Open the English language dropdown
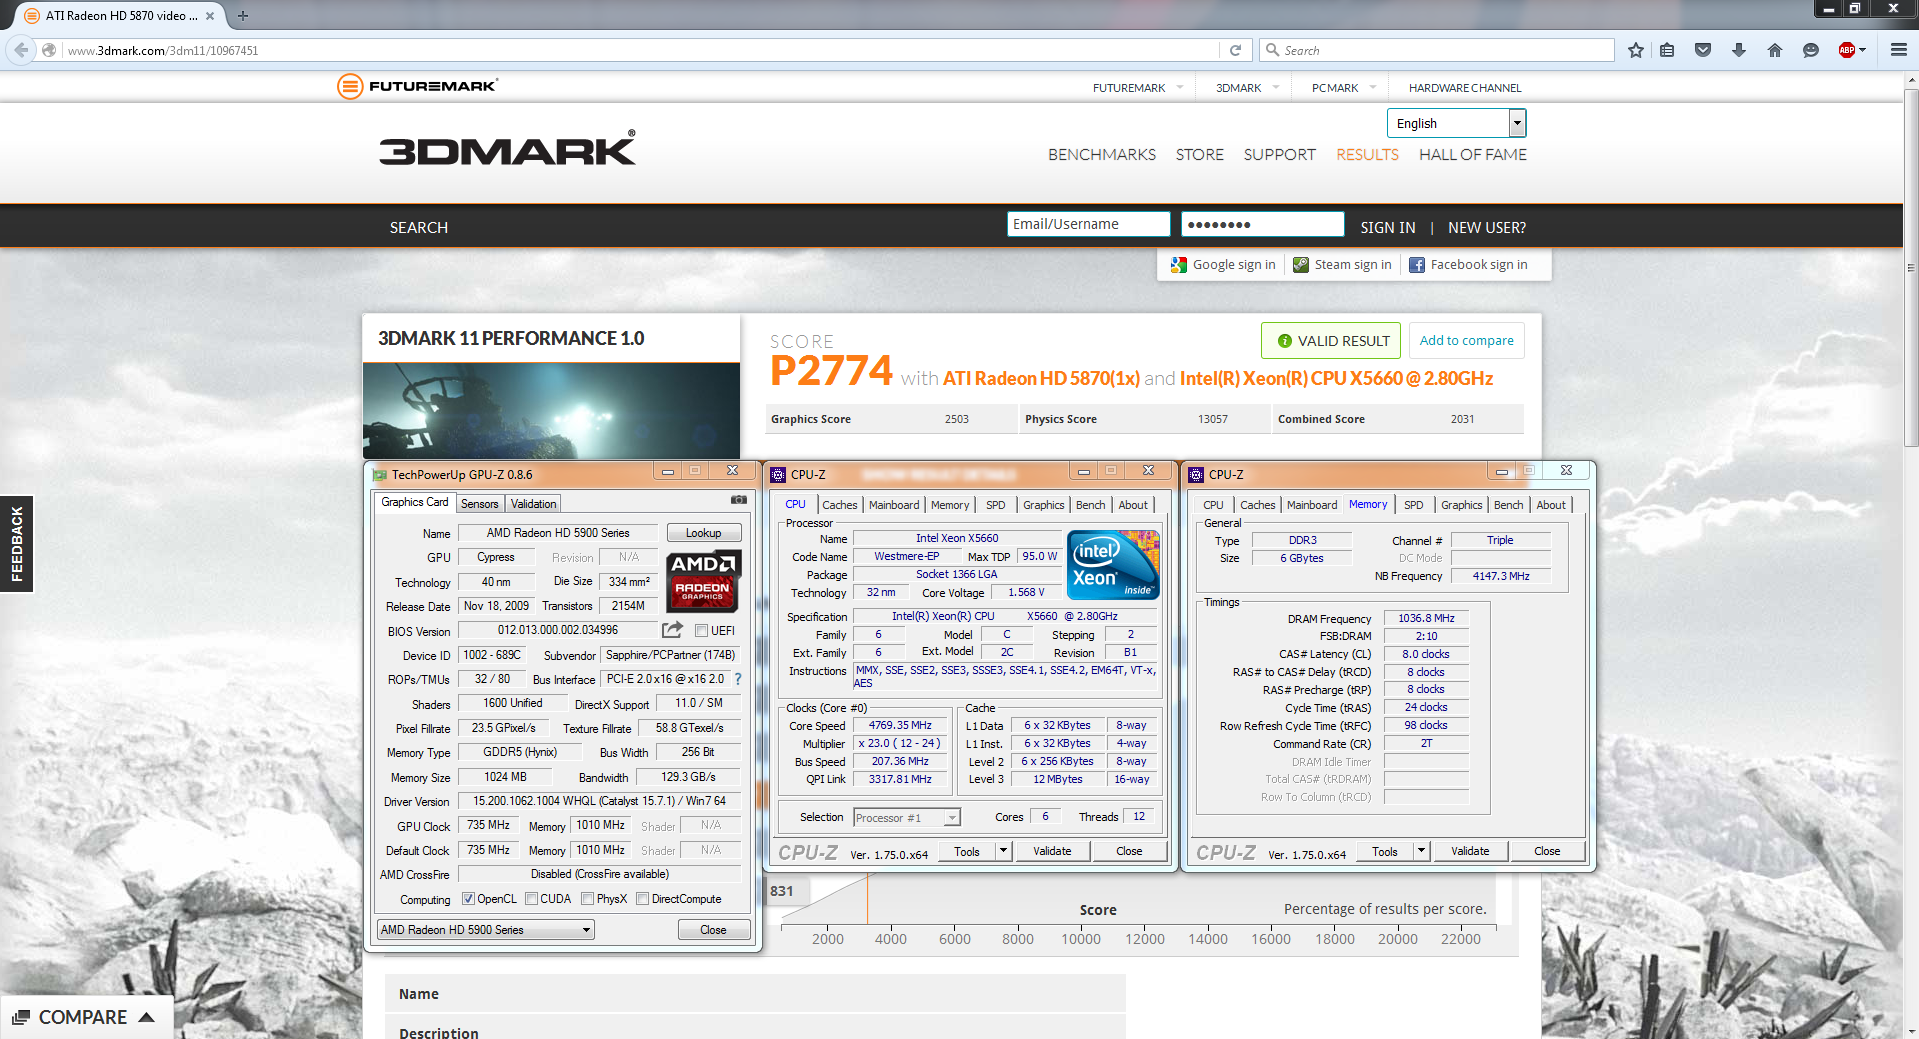 tap(1456, 123)
